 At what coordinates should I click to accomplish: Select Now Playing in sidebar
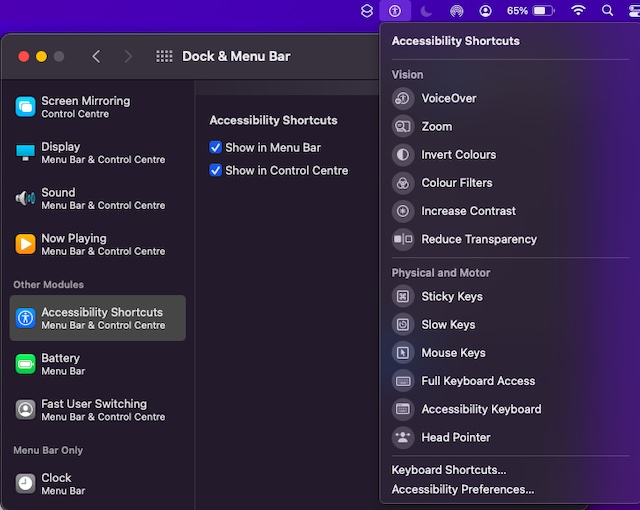(98, 244)
